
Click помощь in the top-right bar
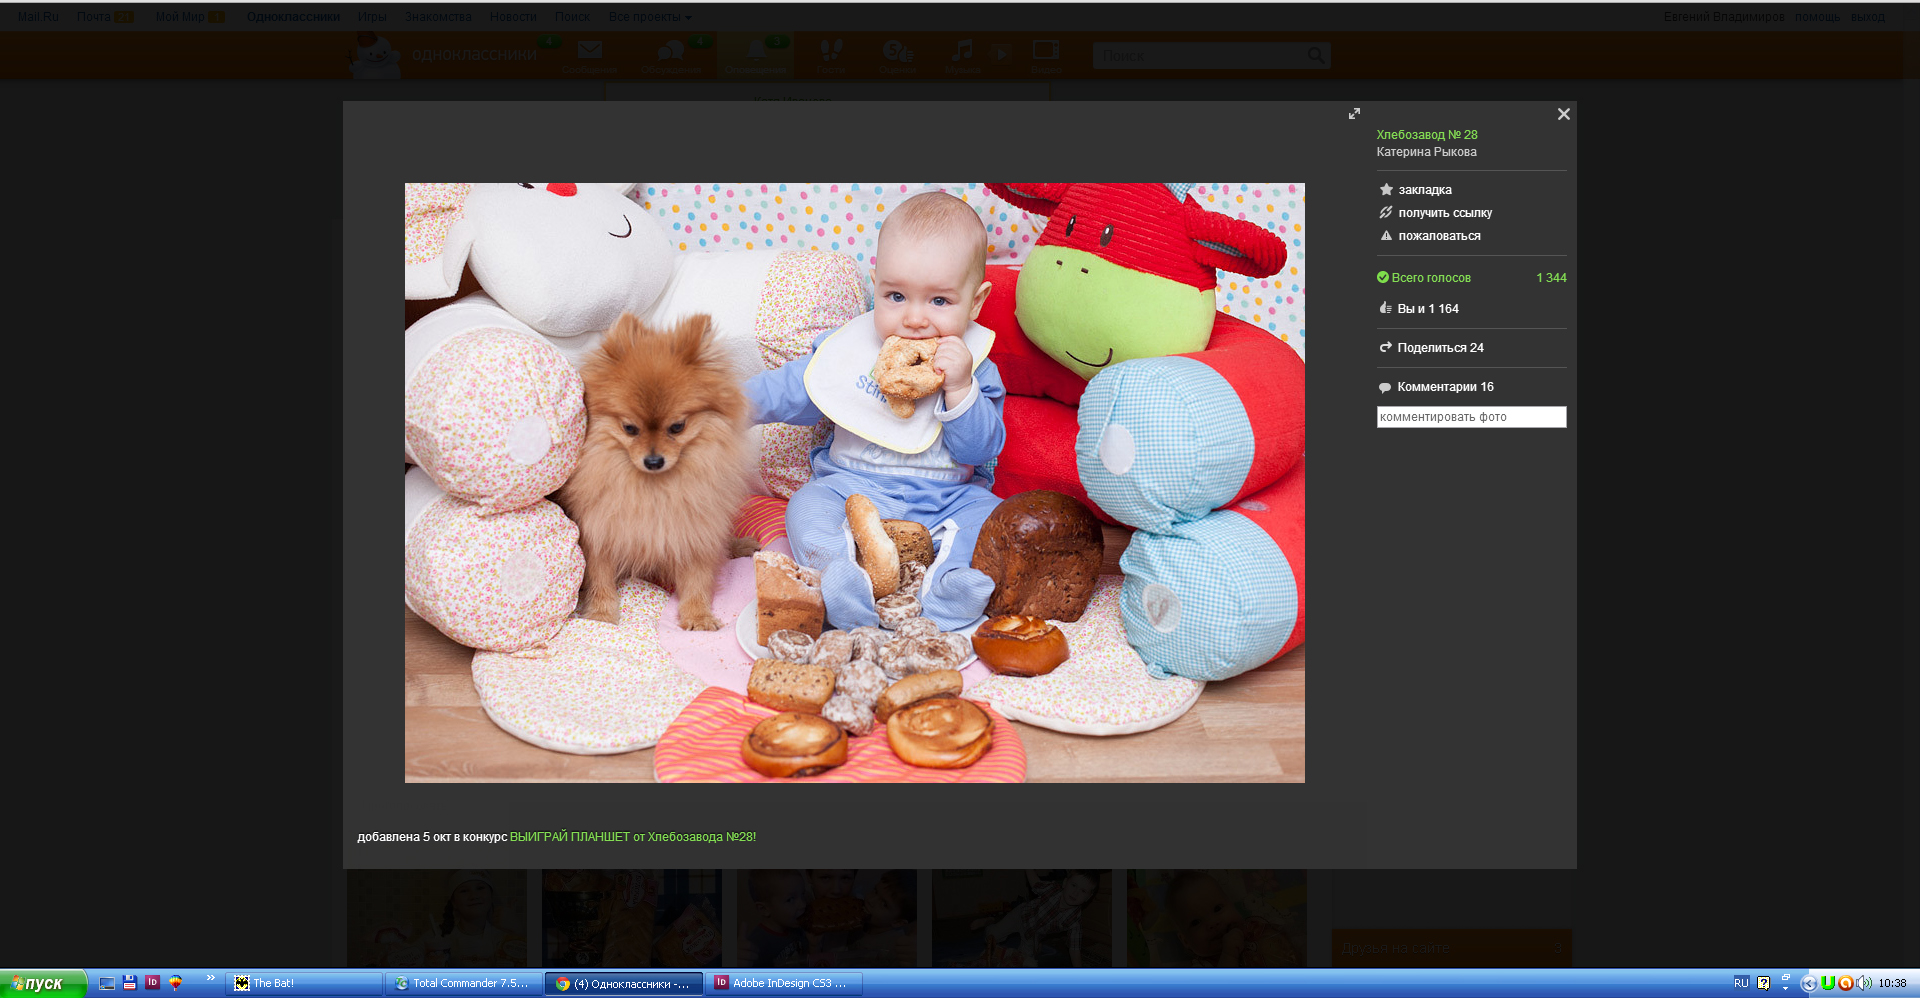pos(1817,17)
